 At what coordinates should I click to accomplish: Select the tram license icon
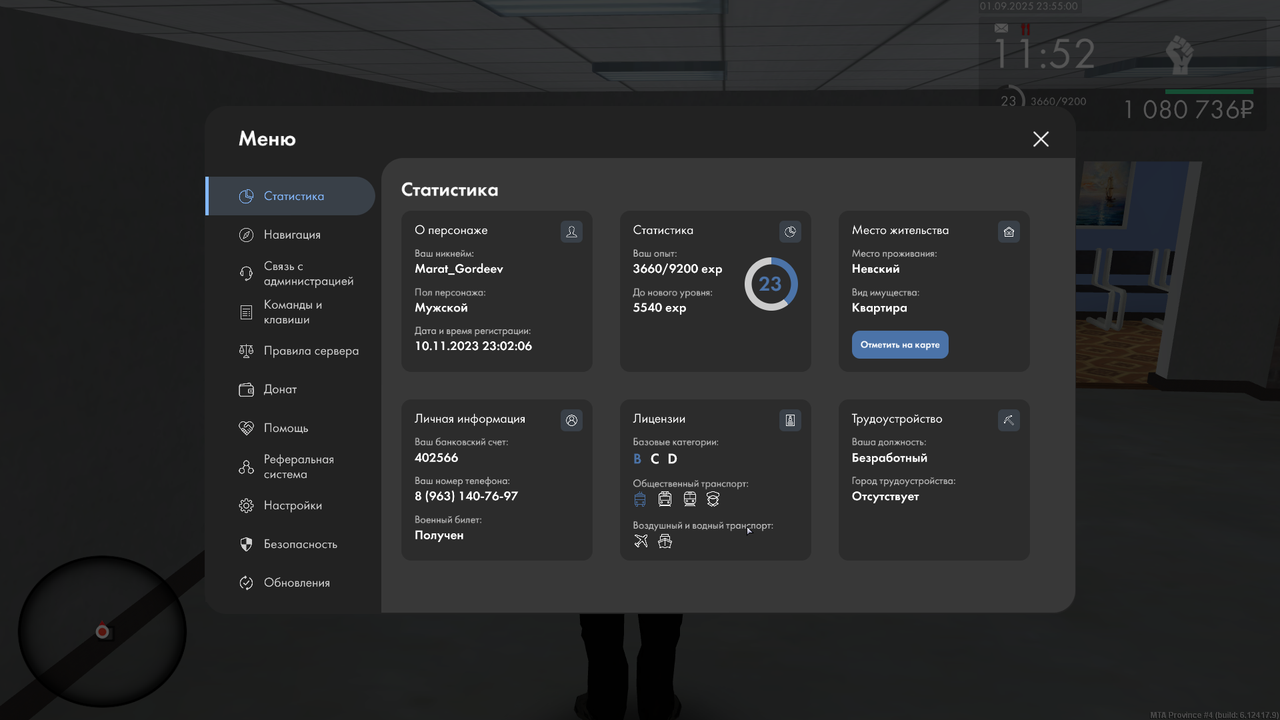click(x=689, y=499)
